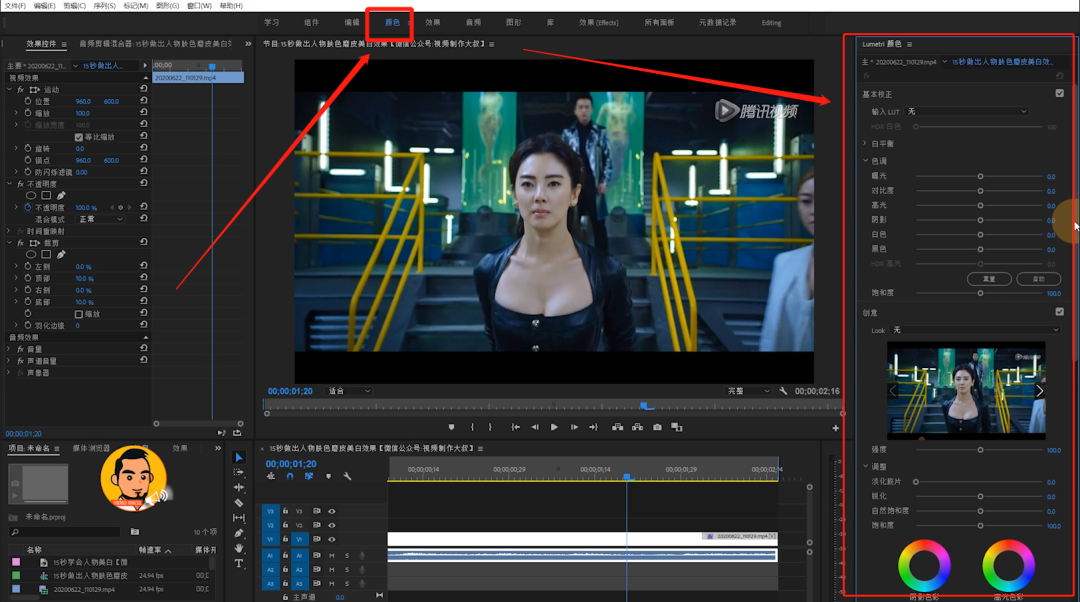1080x602 pixels.
Task: Step forward one frame in Program monitor
Action: coord(574,427)
